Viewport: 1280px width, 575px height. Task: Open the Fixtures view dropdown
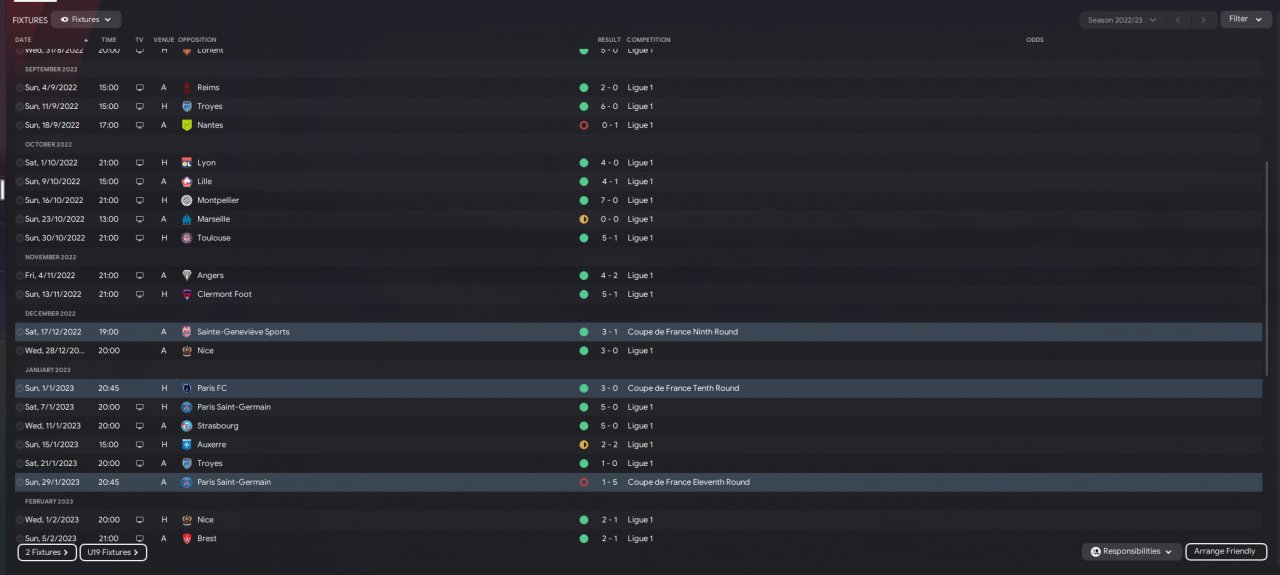pos(86,19)
